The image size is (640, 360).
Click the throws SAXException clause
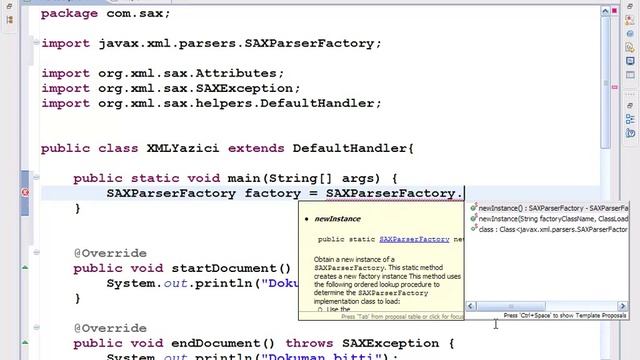coord(362,343)
